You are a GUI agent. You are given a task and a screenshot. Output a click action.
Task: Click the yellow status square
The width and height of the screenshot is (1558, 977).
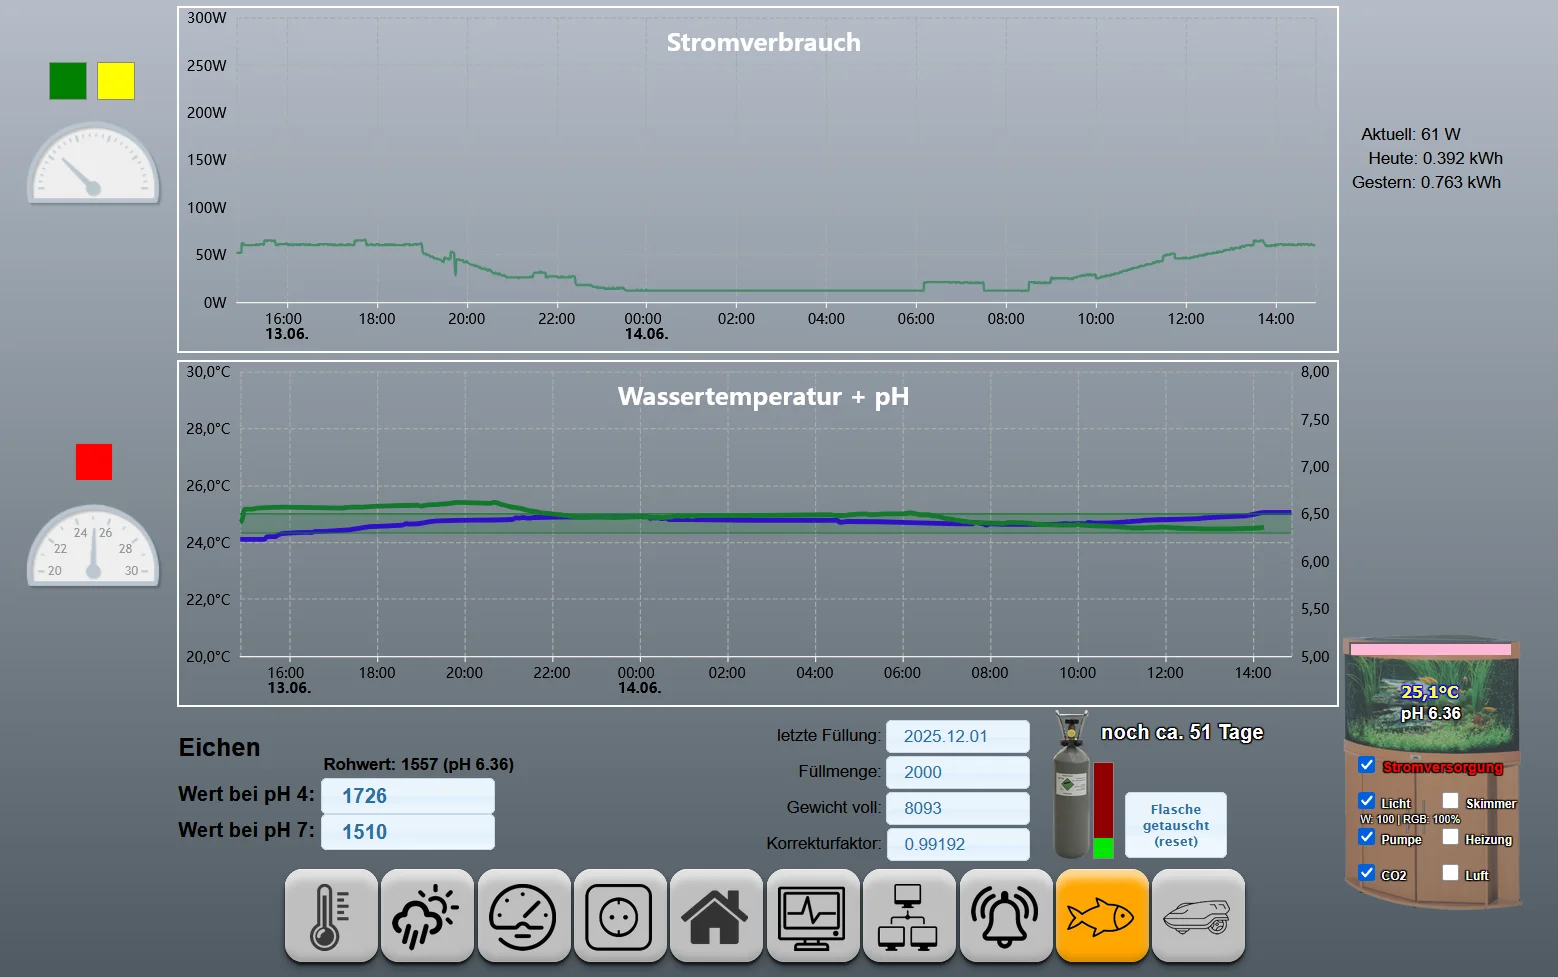[x=116, y=81]
